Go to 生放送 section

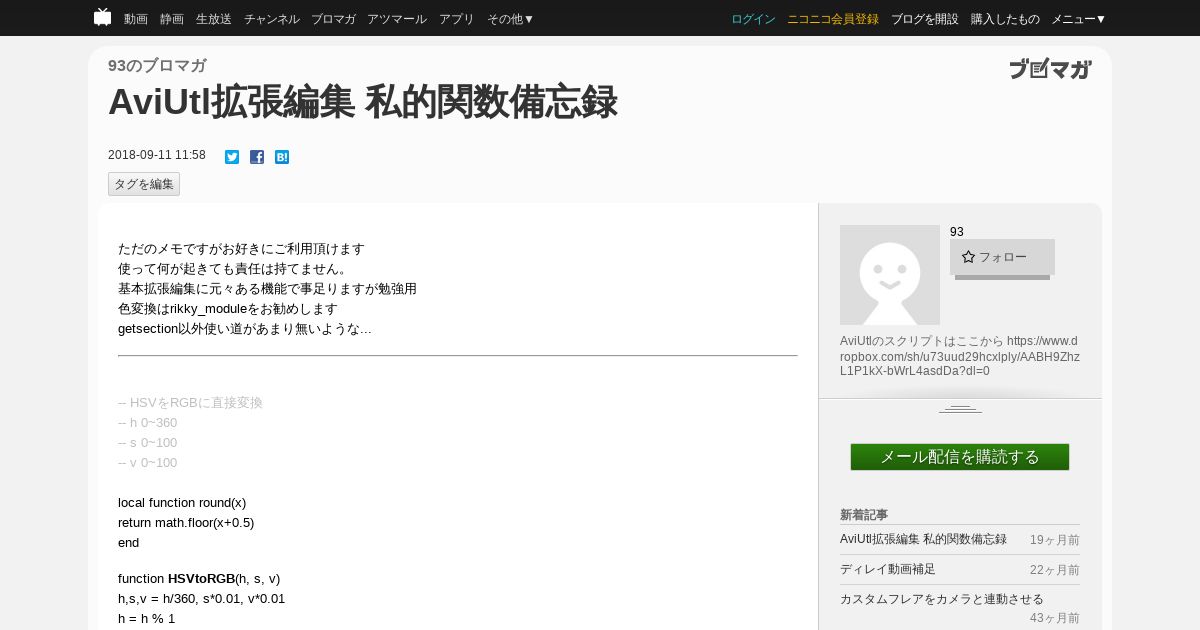click(x=214, y=19)
